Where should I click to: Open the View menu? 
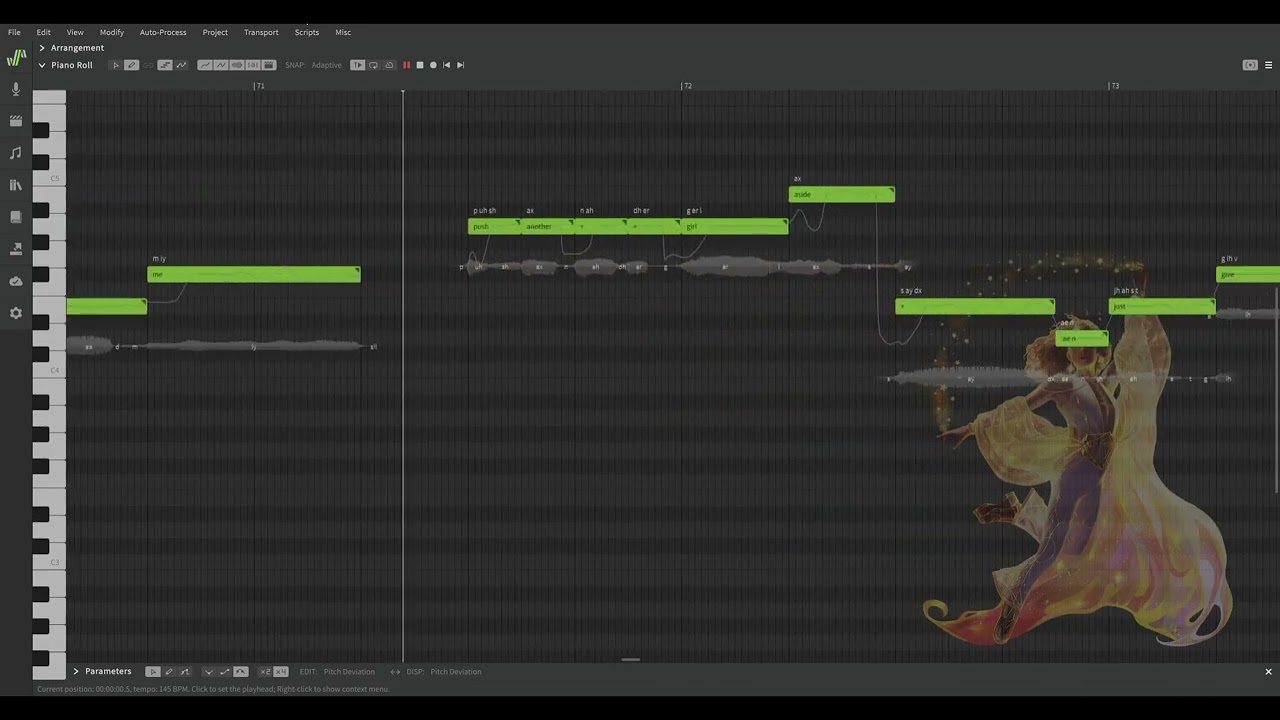75,32
